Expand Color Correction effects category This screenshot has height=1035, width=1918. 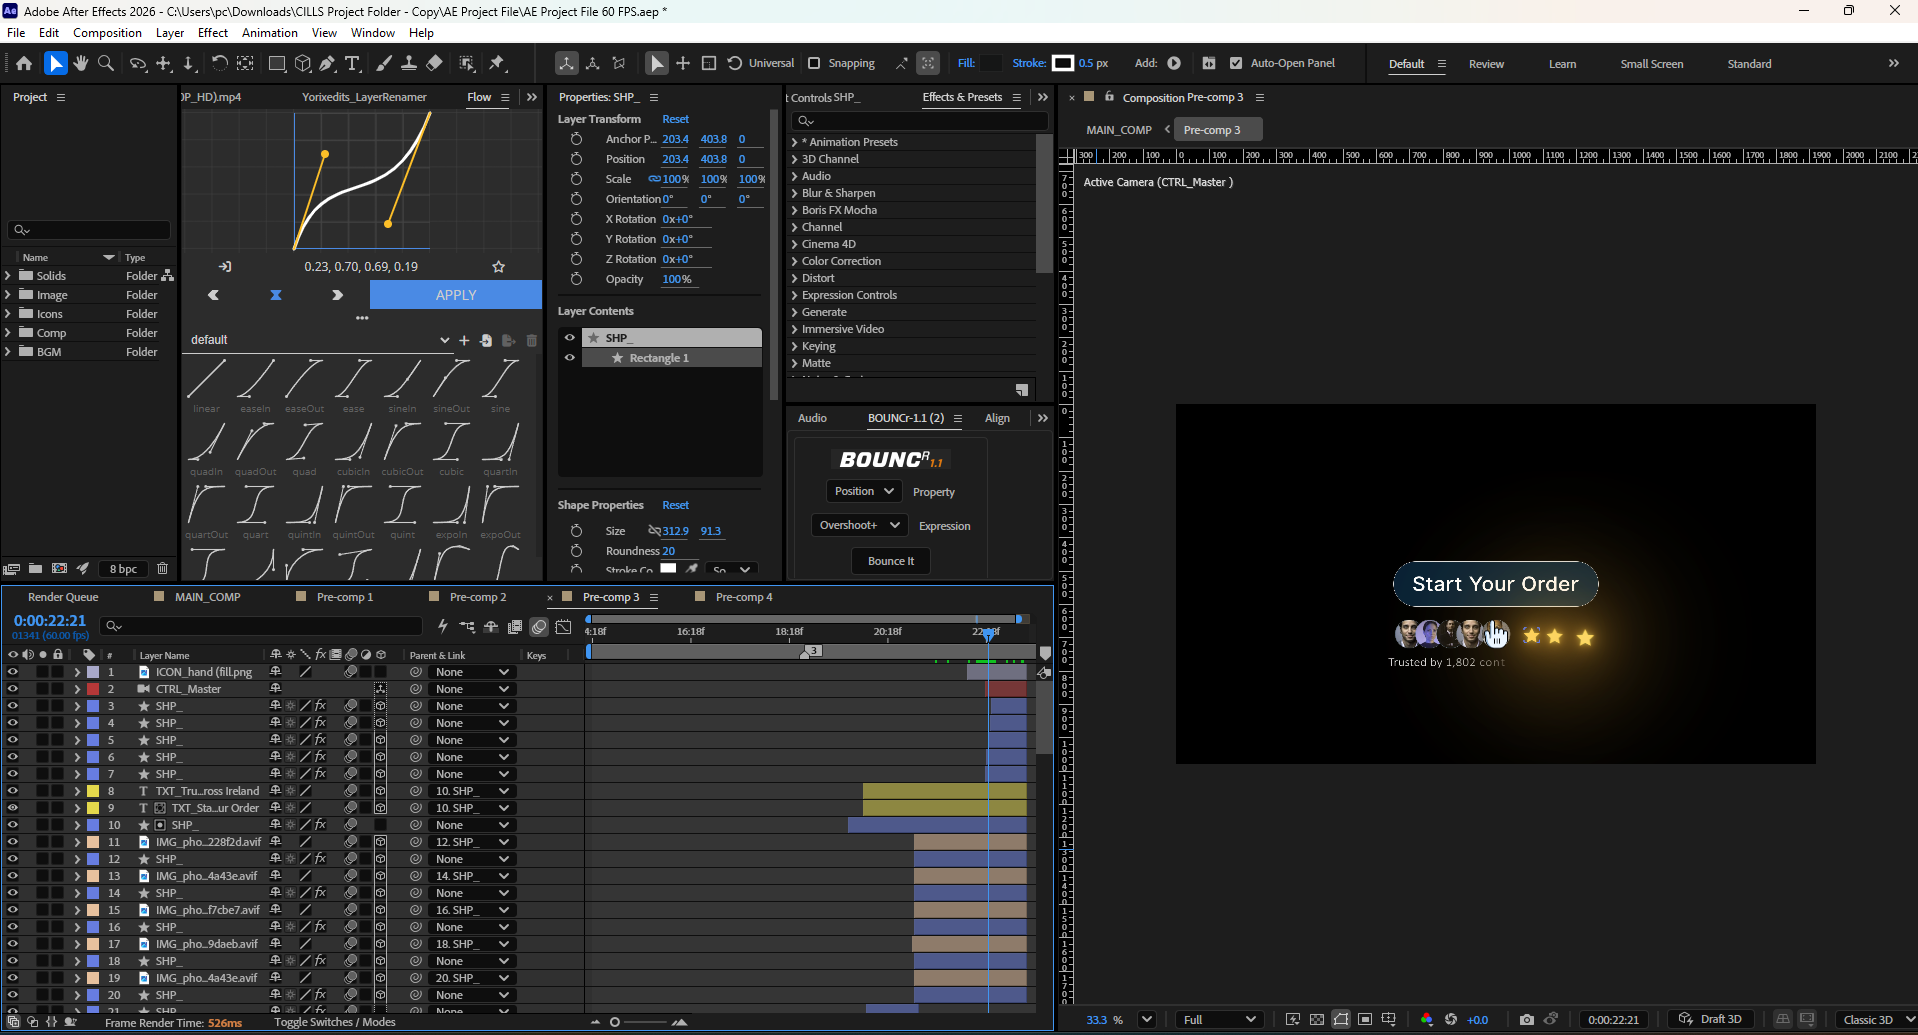click(795, 261)
